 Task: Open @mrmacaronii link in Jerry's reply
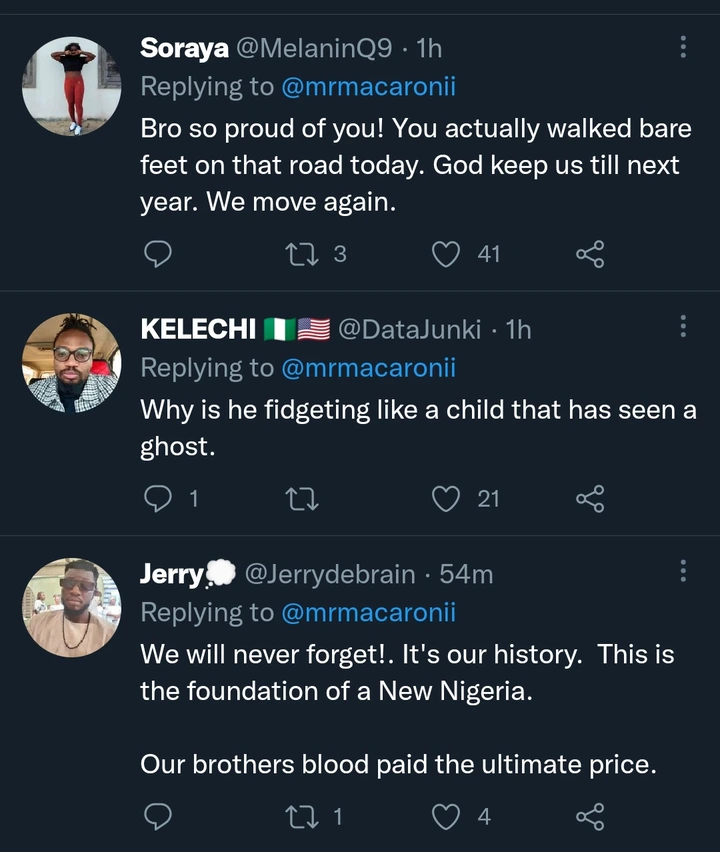[x=368, y=612]
